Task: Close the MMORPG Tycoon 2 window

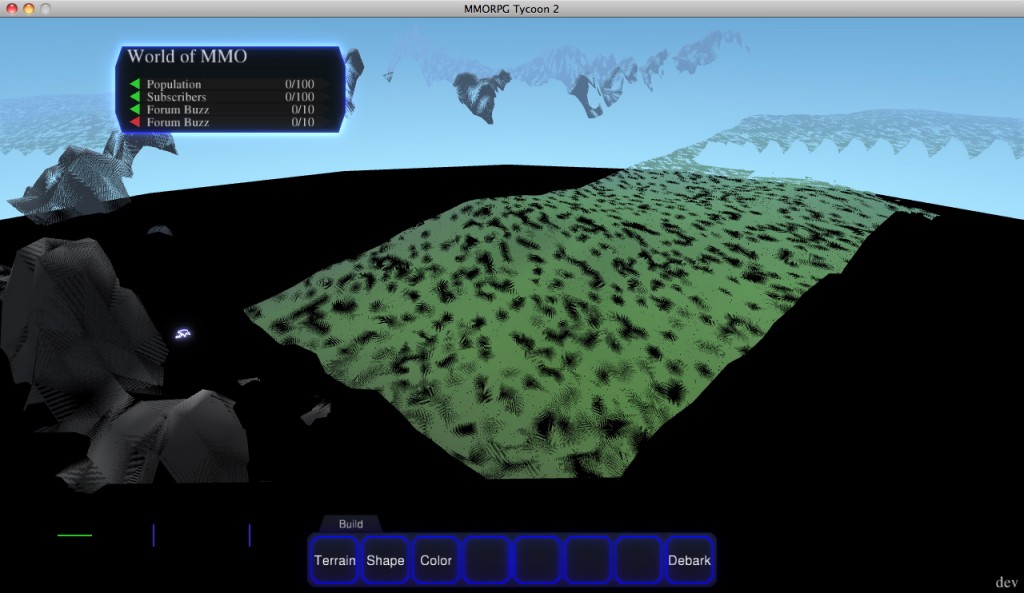Action: [x=12, y=8]
